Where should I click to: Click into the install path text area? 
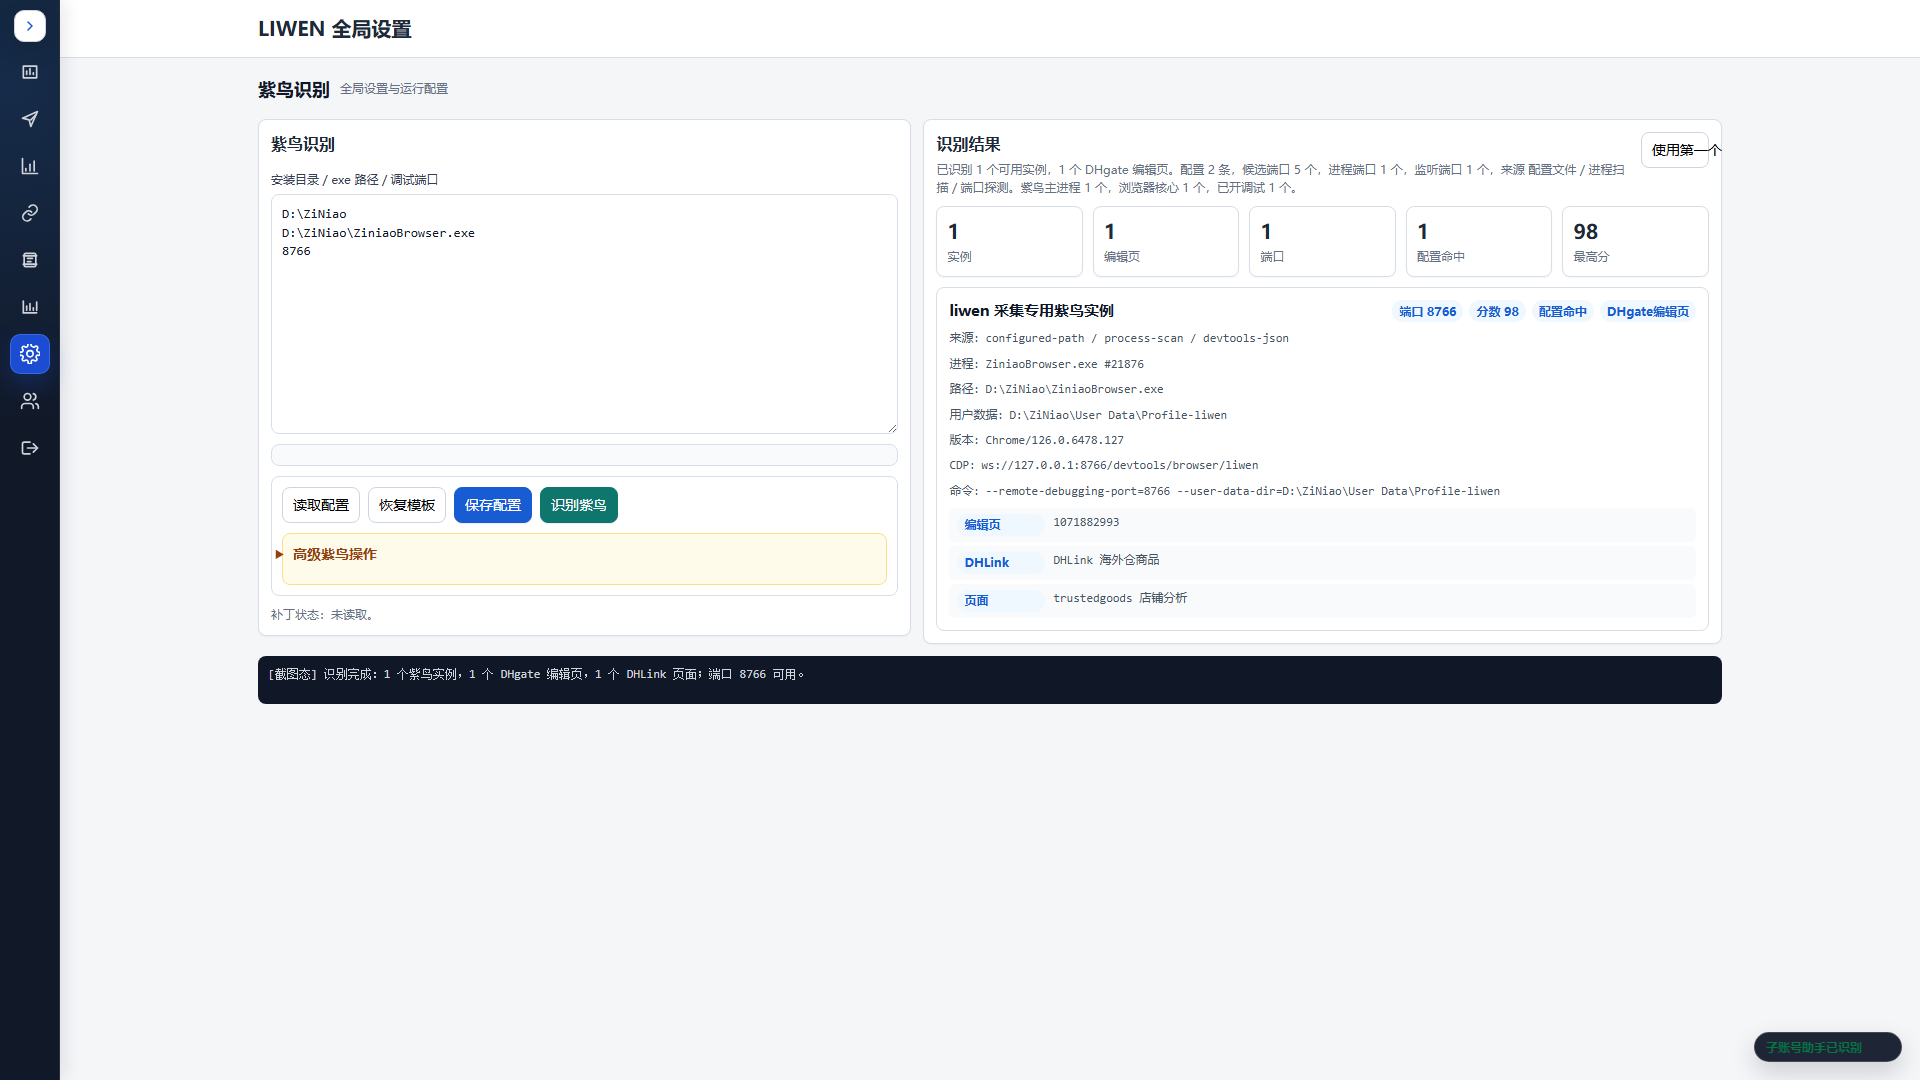[x=584, y=314]
